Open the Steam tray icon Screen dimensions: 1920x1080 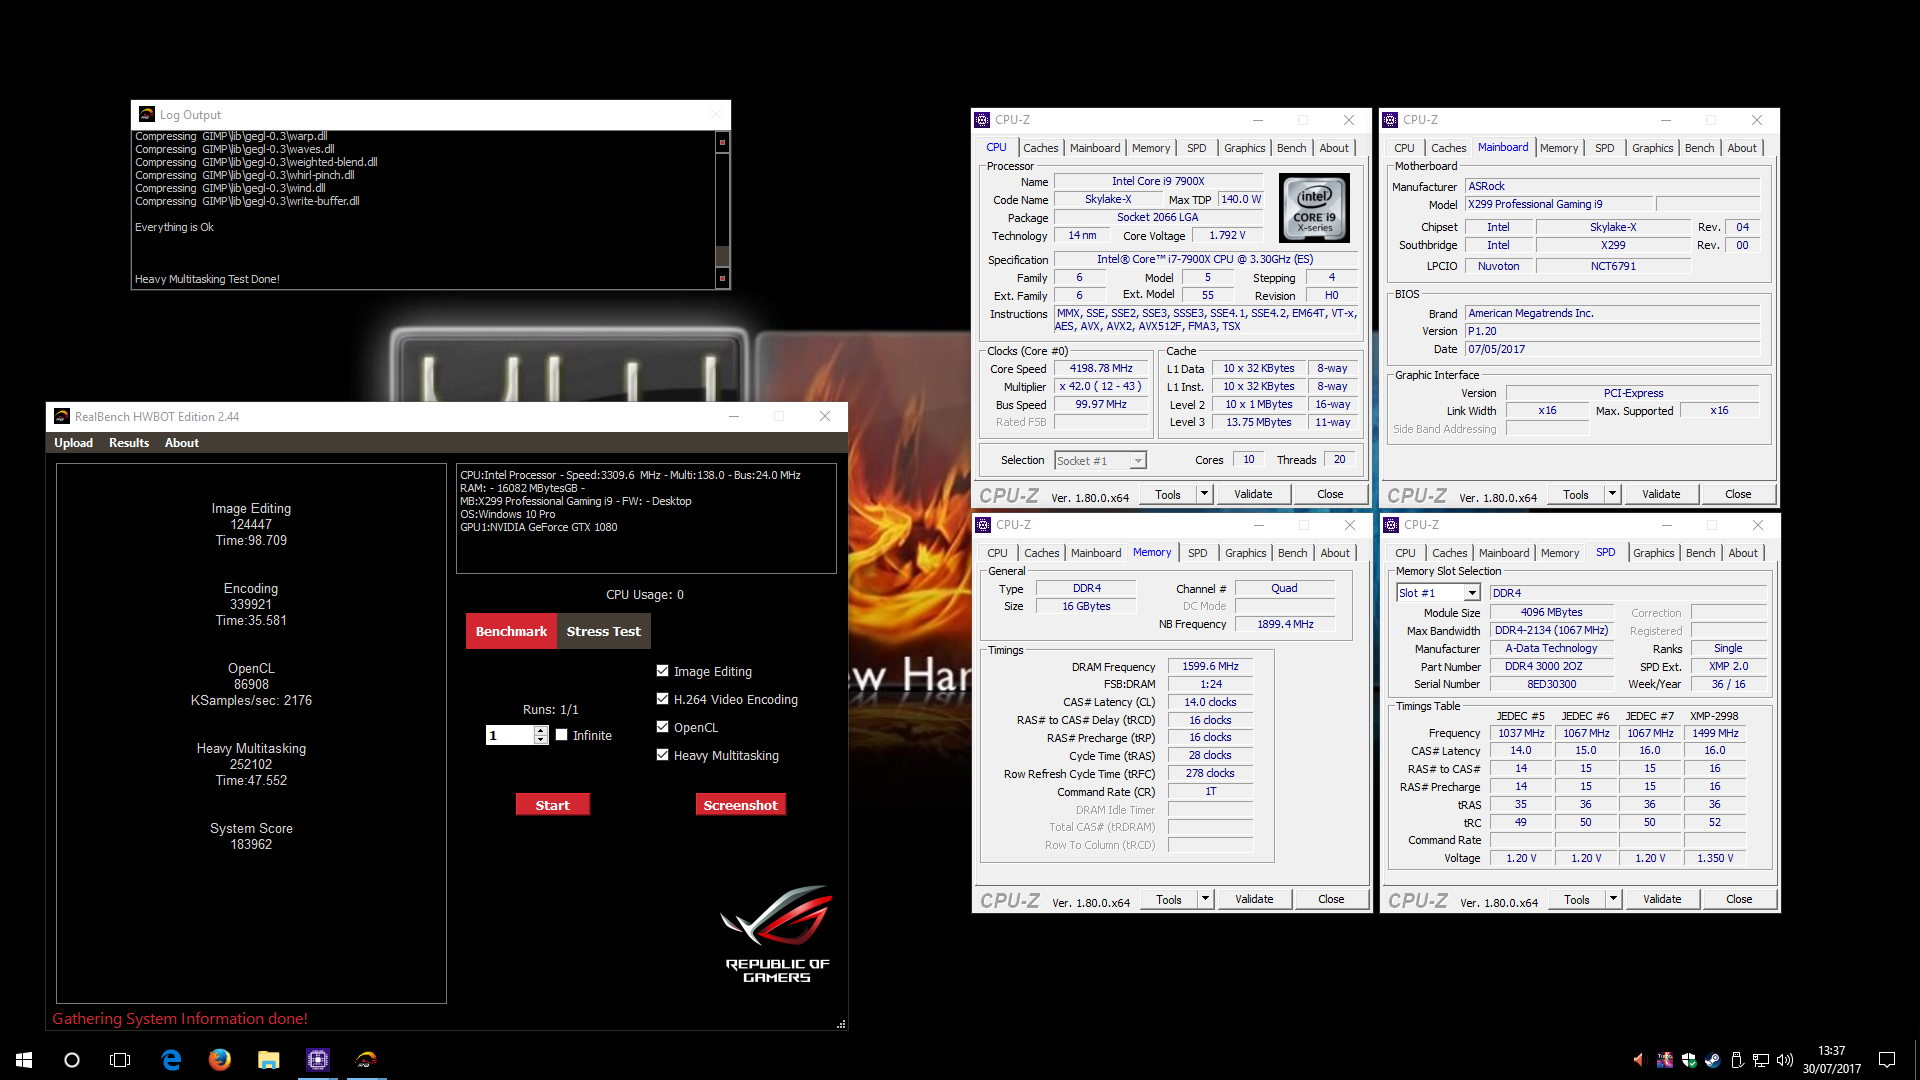(x=1713, y=1060)
